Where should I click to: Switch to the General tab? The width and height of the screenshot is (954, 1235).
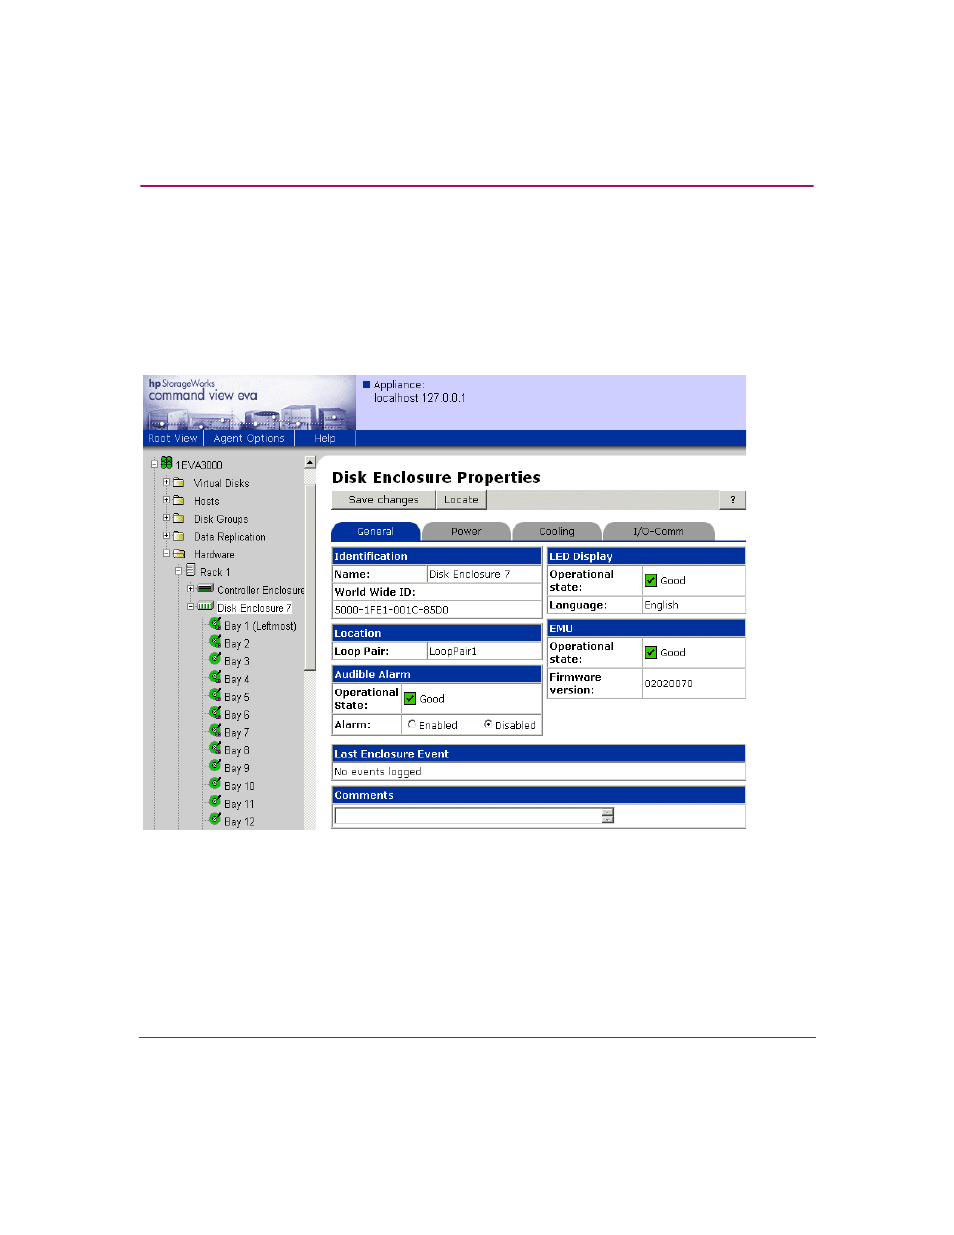pos(376,531)
